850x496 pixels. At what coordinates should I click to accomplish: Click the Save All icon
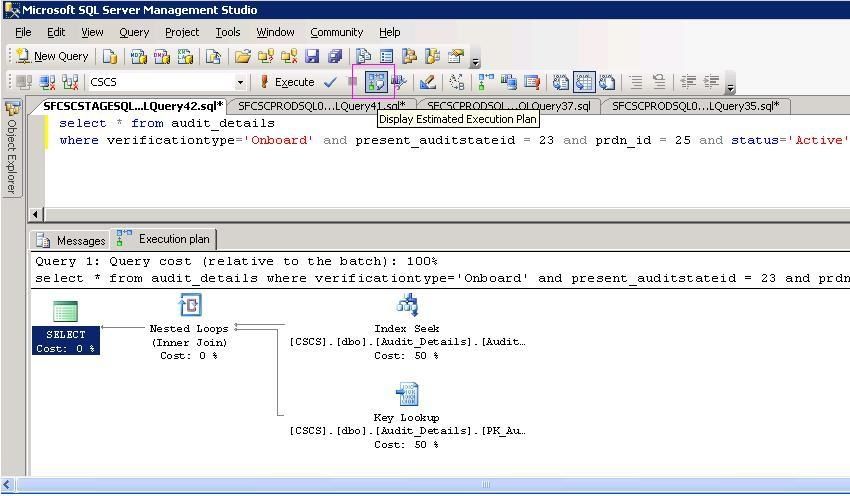pos(335,56)
